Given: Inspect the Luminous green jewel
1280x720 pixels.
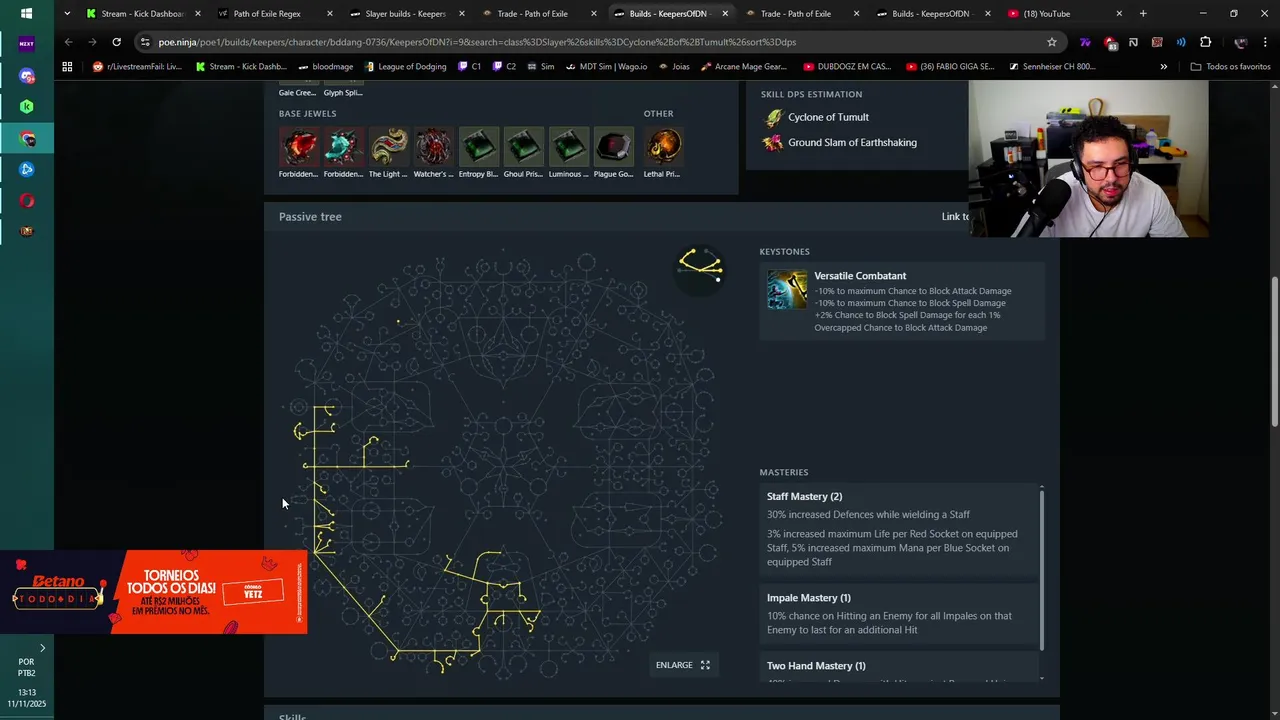Looking at the screenshot, I should [568, 147].
